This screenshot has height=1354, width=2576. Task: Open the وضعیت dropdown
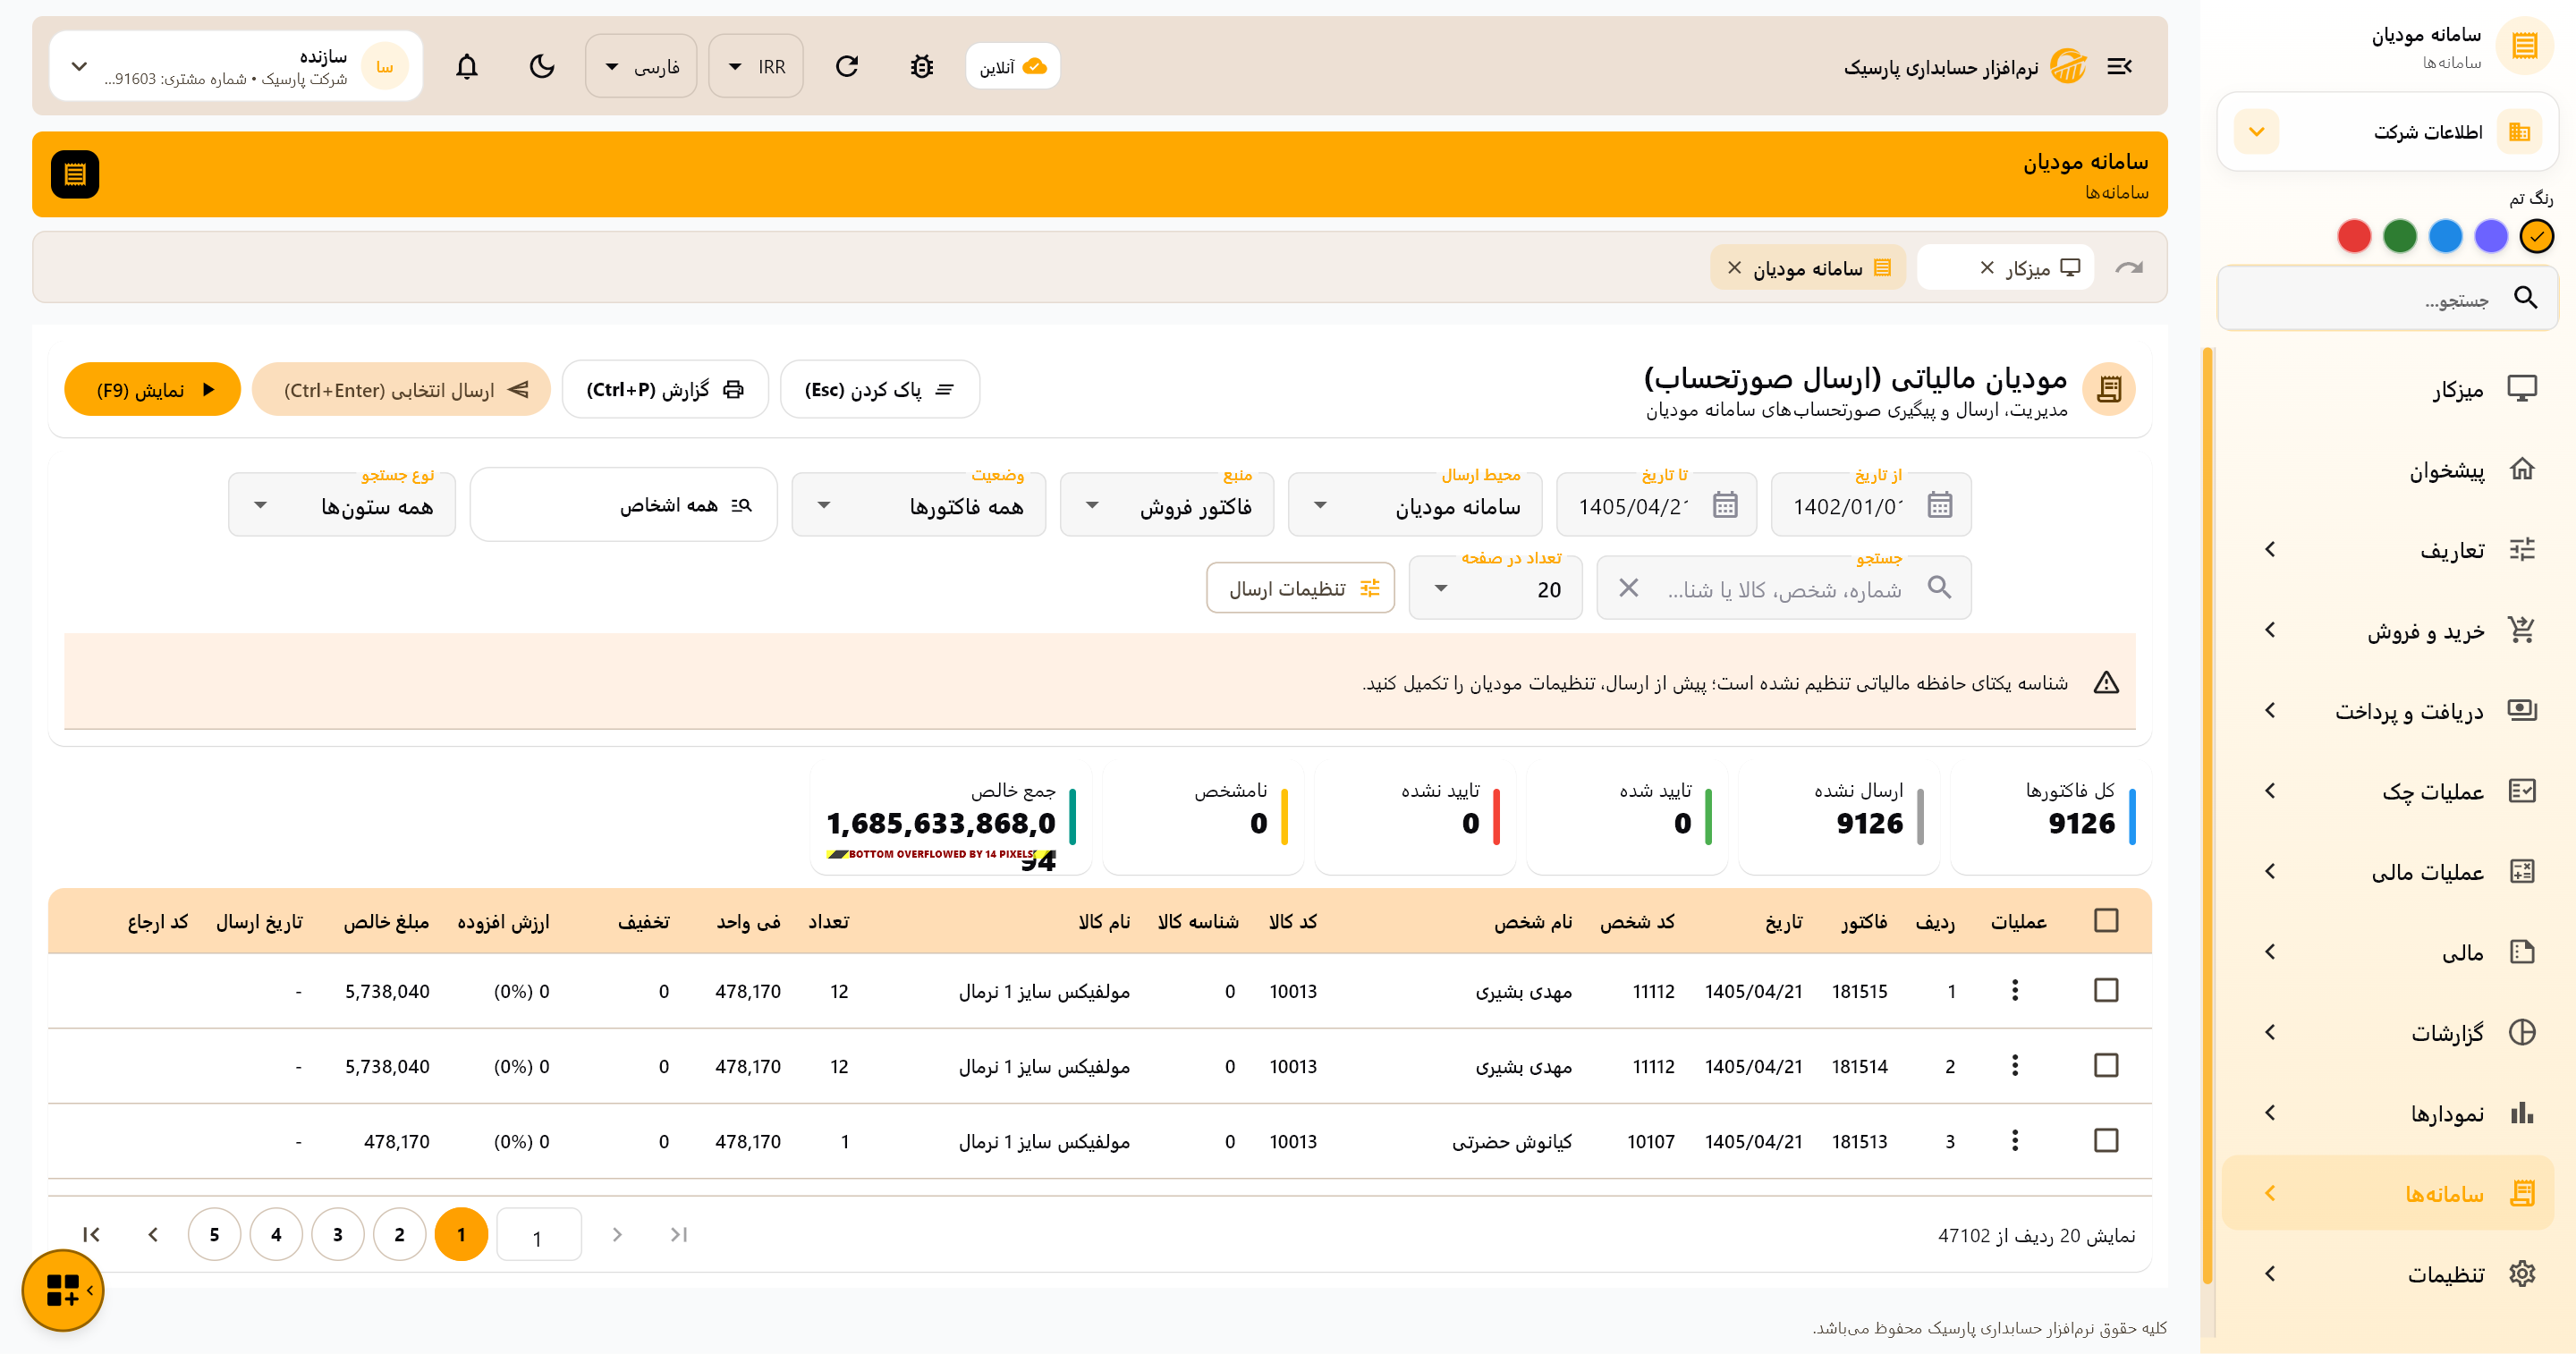point(919,505)
